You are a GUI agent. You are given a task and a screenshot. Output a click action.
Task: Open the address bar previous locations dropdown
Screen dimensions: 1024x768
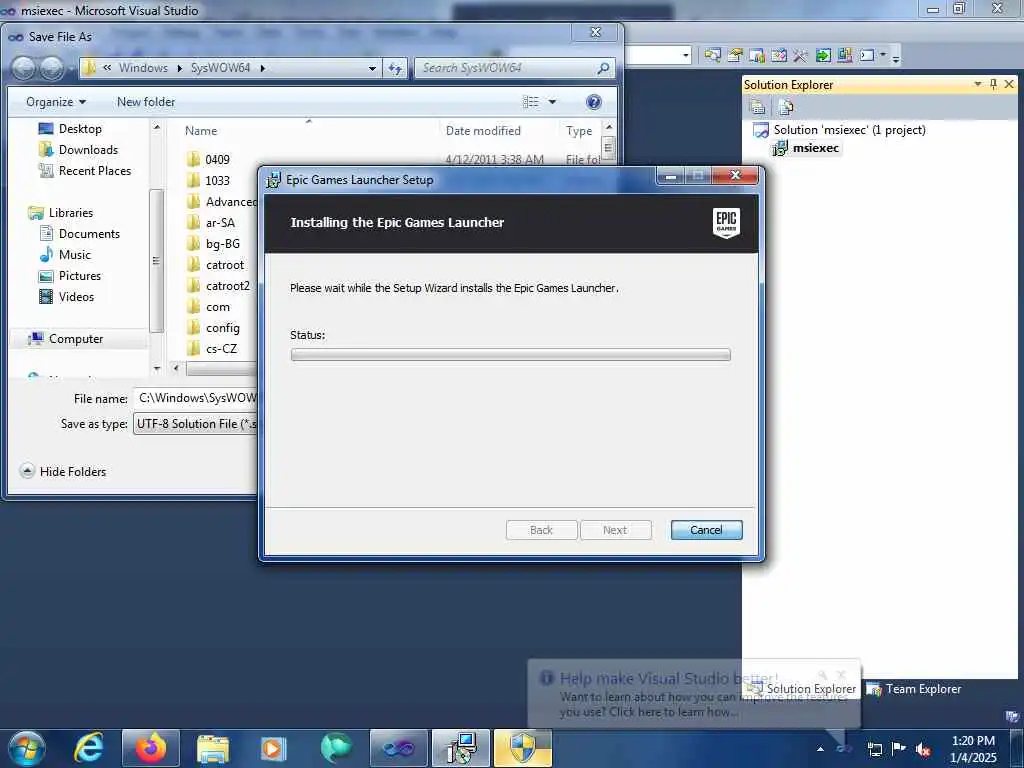[372, 68]
